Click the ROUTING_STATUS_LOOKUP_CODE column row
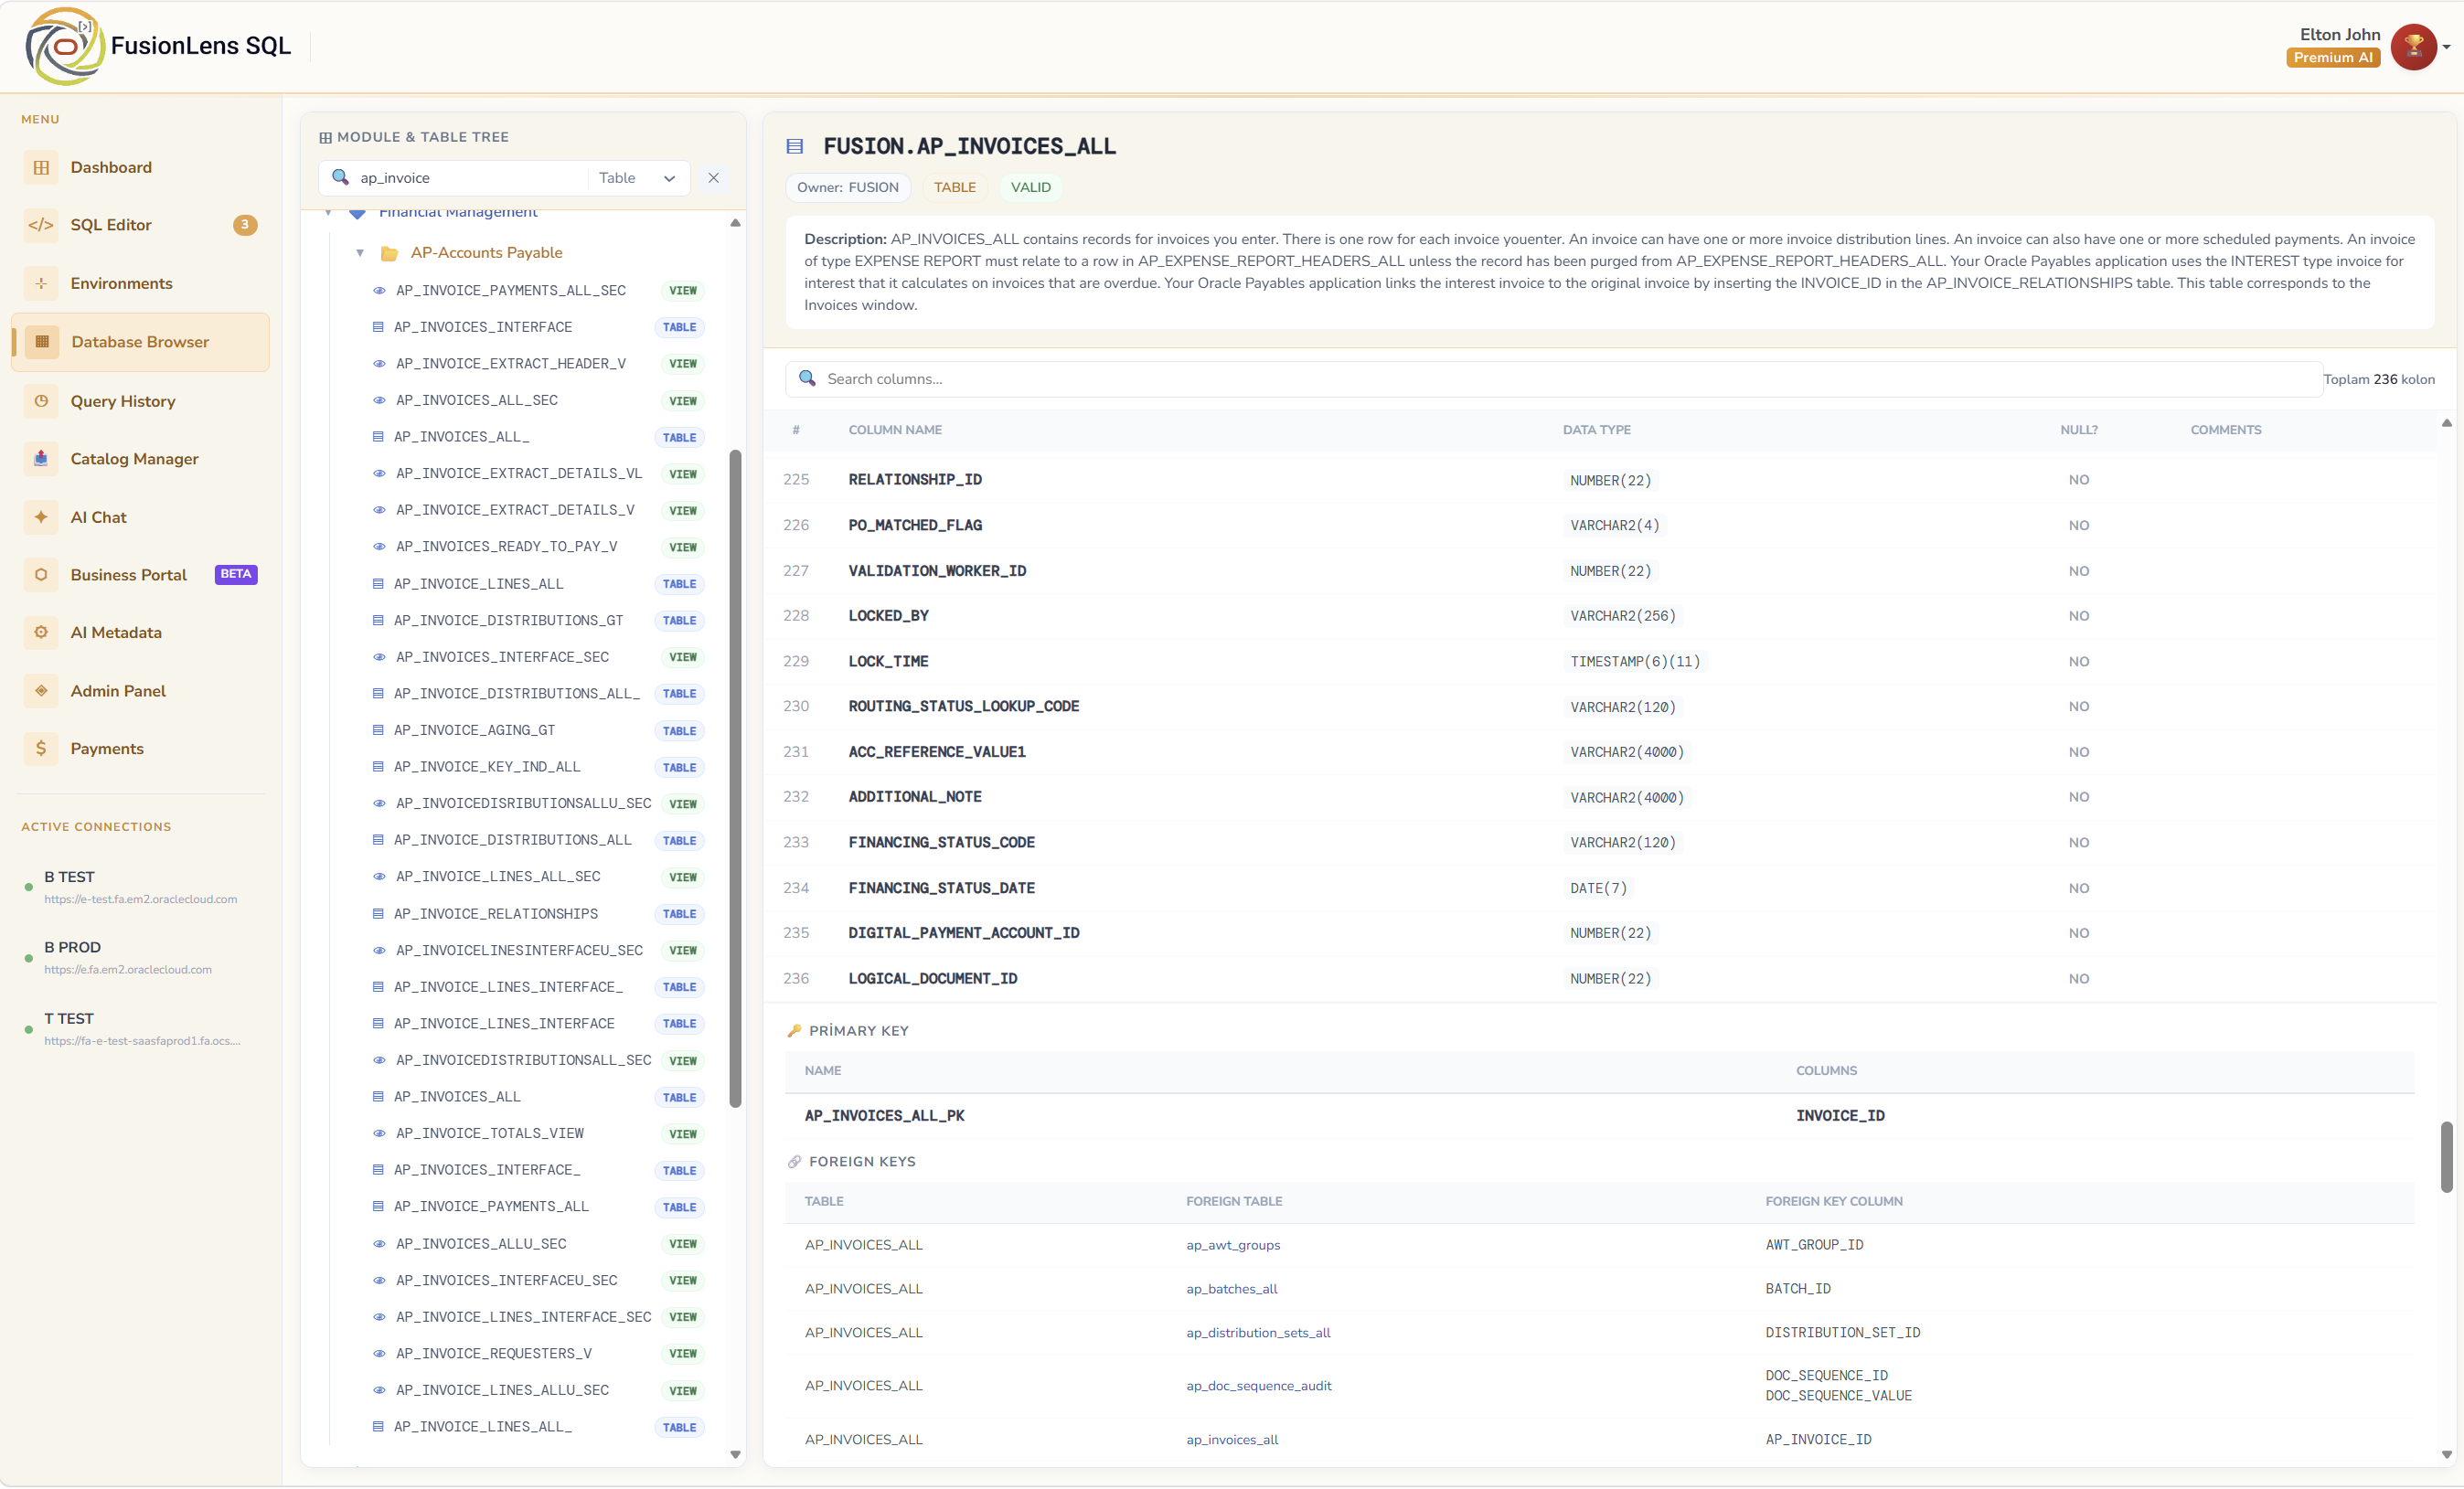Screen dimensions: 2464x1489 [x=1600, y=707]
